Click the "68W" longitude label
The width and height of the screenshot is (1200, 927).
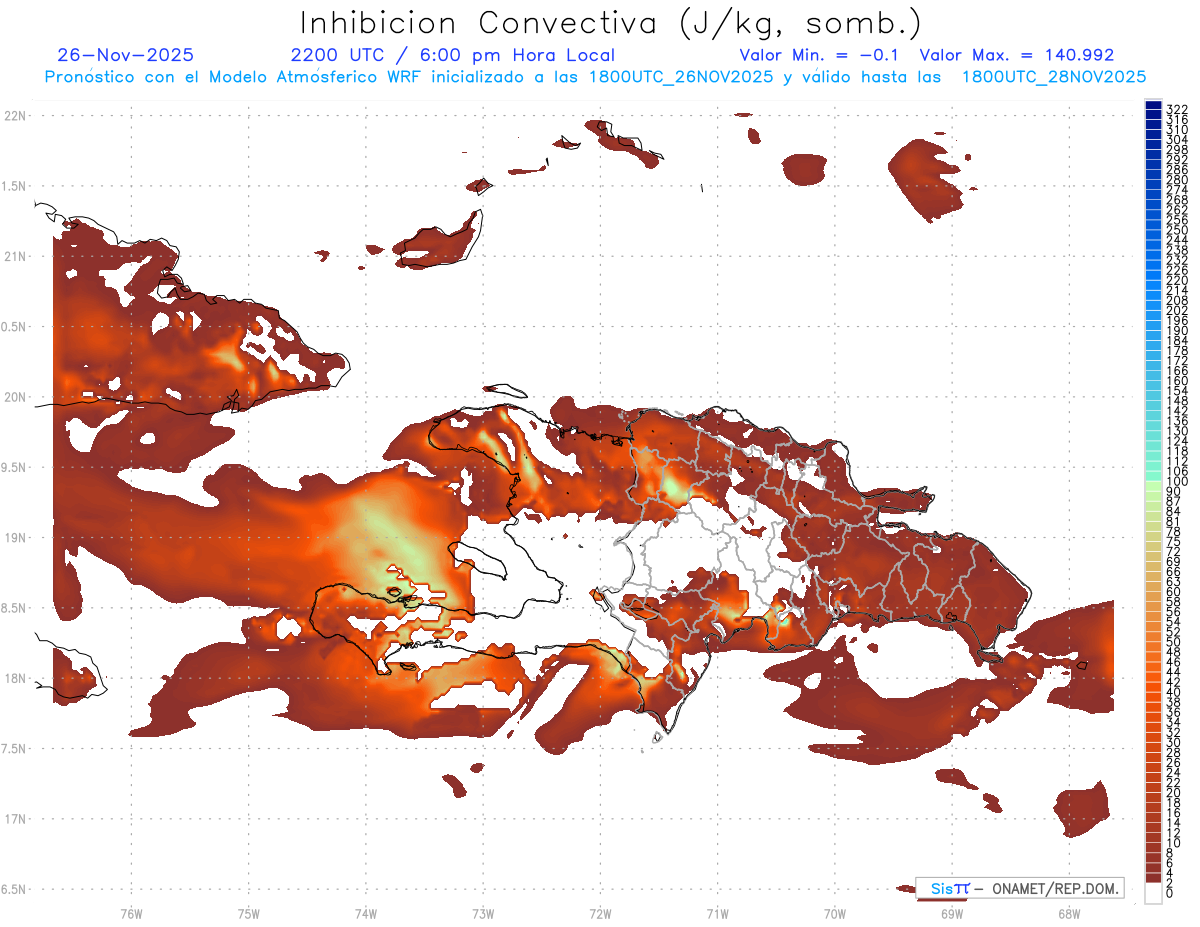[1069, 912]
